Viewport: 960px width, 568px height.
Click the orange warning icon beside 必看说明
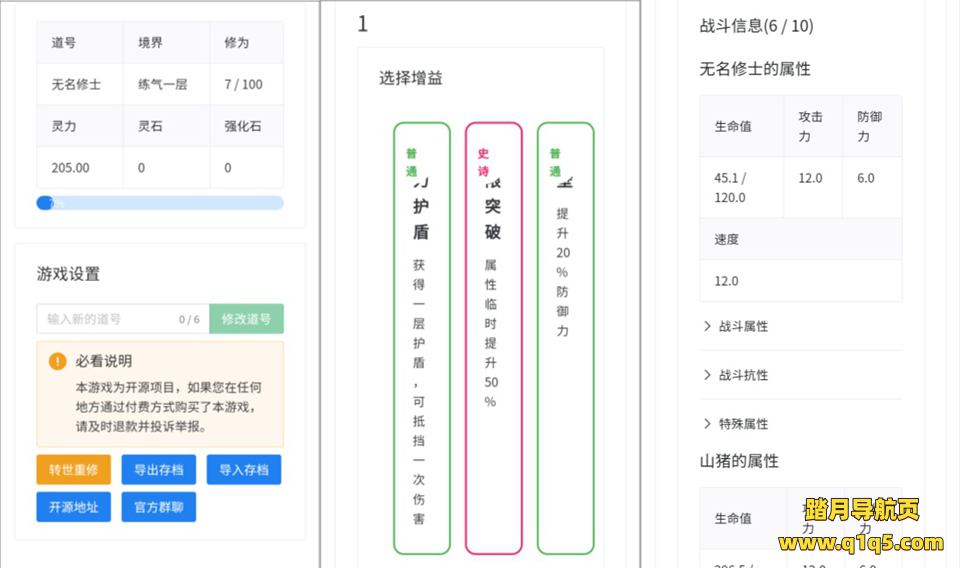click(x=58, y=361)
